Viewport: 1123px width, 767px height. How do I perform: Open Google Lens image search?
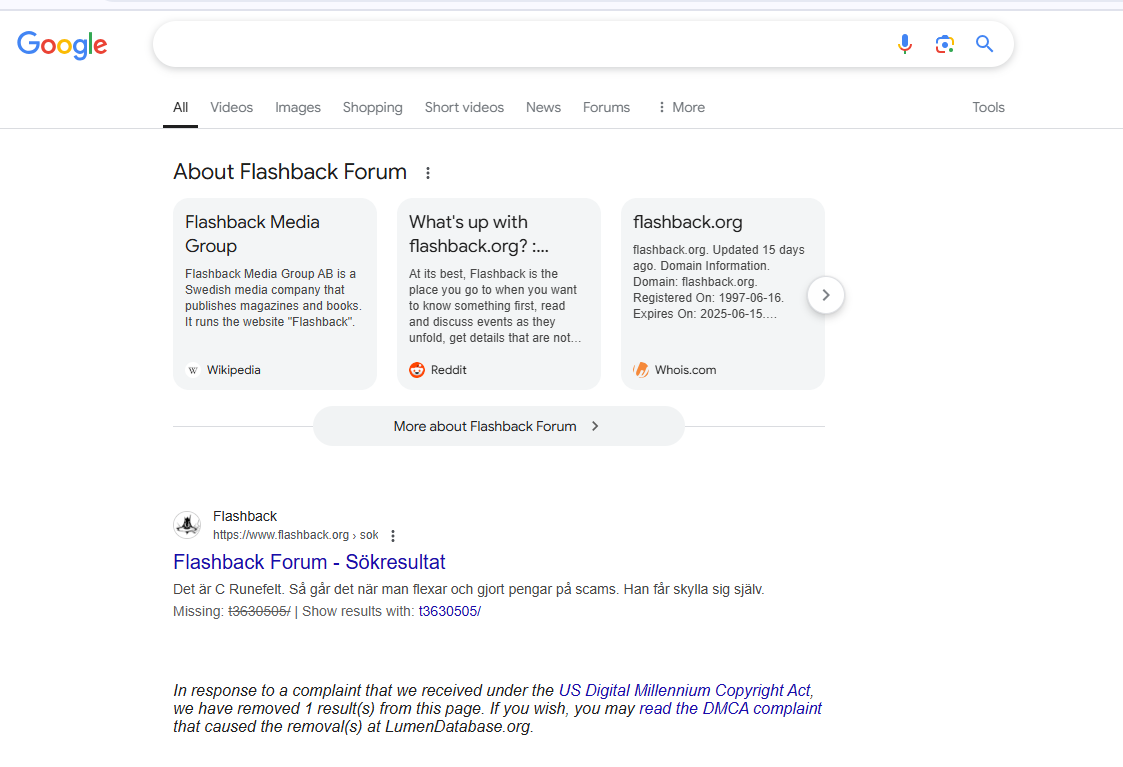[x=944, y=44]
